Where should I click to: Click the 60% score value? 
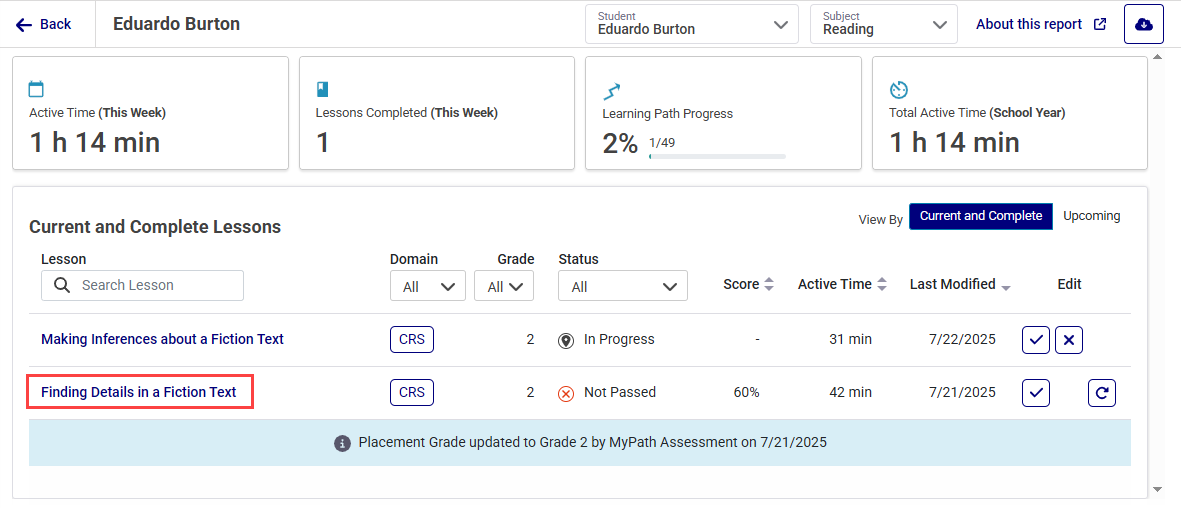pos(746,393)
